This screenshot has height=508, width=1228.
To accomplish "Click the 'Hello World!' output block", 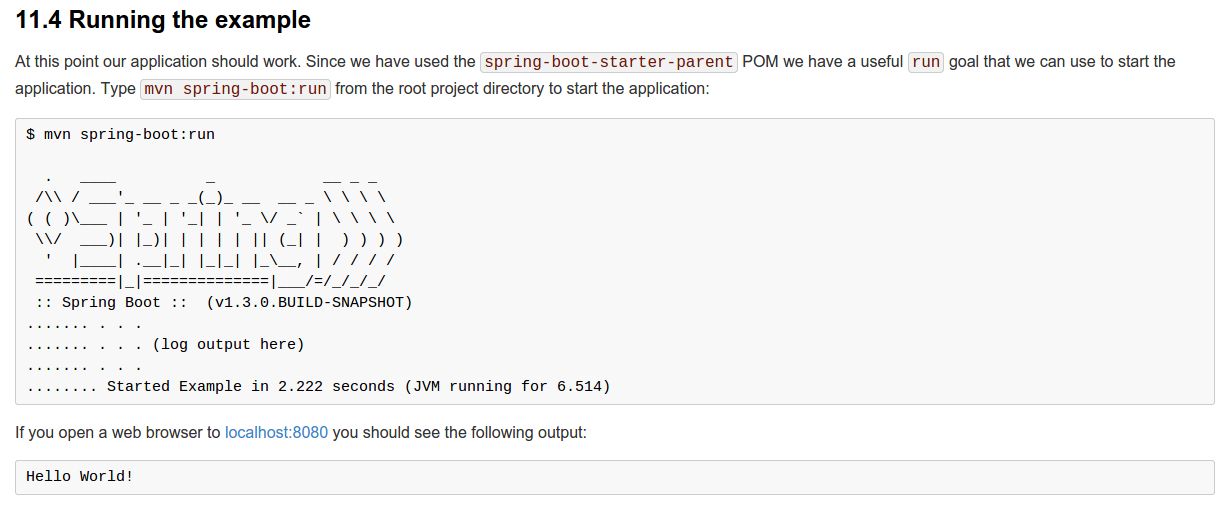I will coord(79,476).
